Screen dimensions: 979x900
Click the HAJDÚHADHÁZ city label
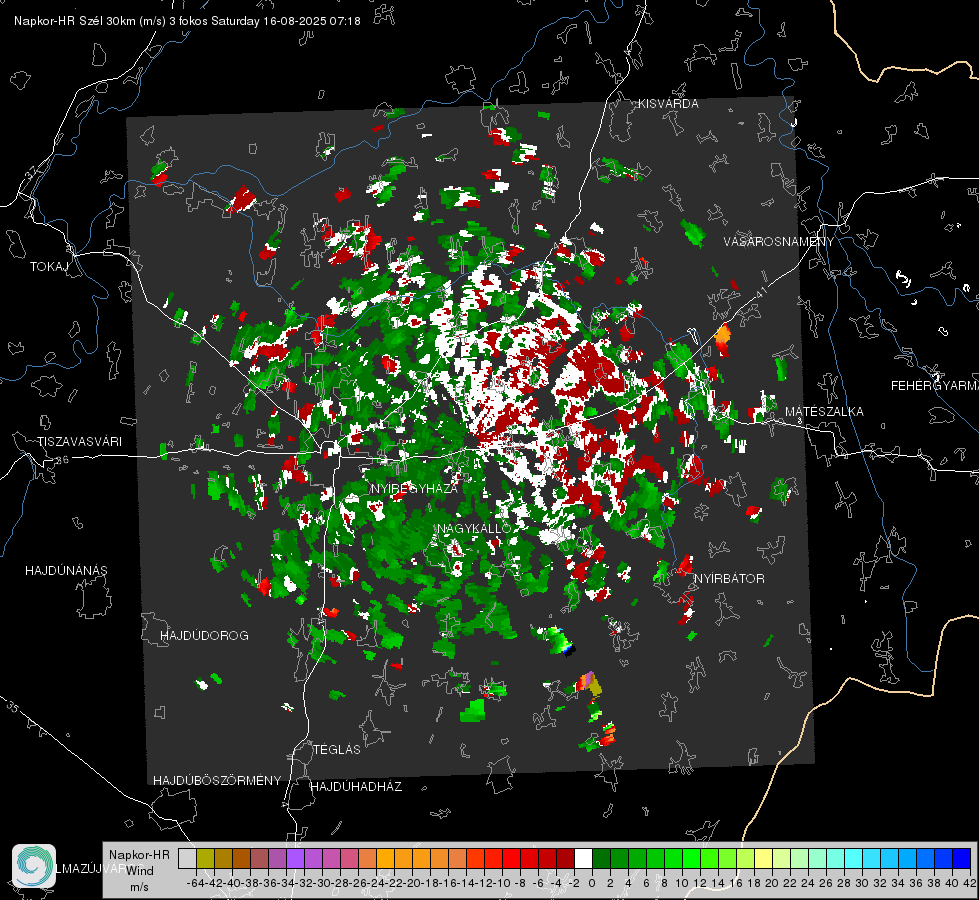357,786
